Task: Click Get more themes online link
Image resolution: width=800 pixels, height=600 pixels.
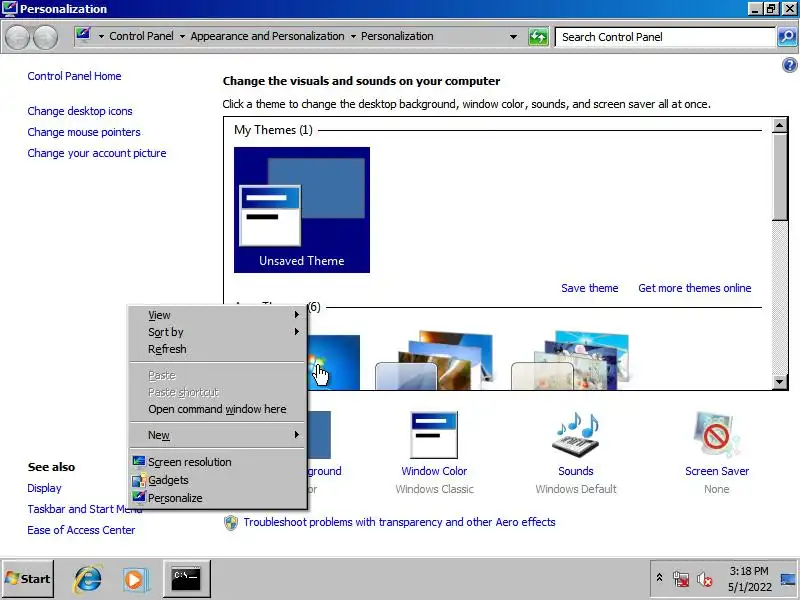Action: coord(694,288)
